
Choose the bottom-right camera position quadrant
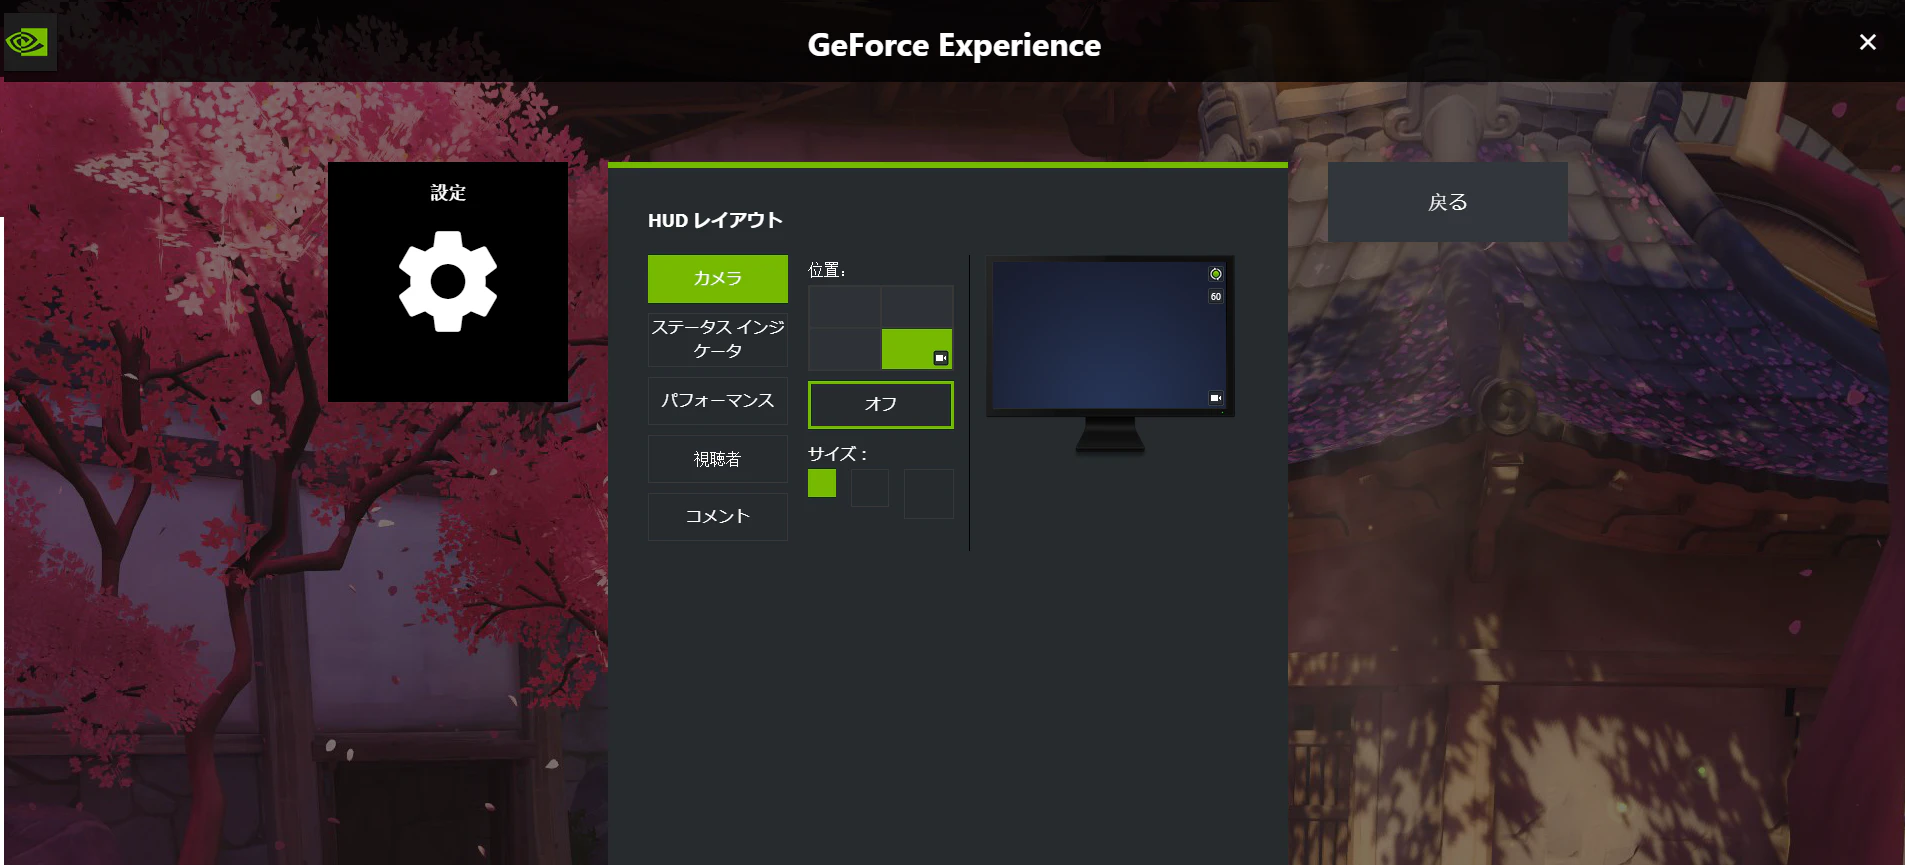[x=917, y=349]
